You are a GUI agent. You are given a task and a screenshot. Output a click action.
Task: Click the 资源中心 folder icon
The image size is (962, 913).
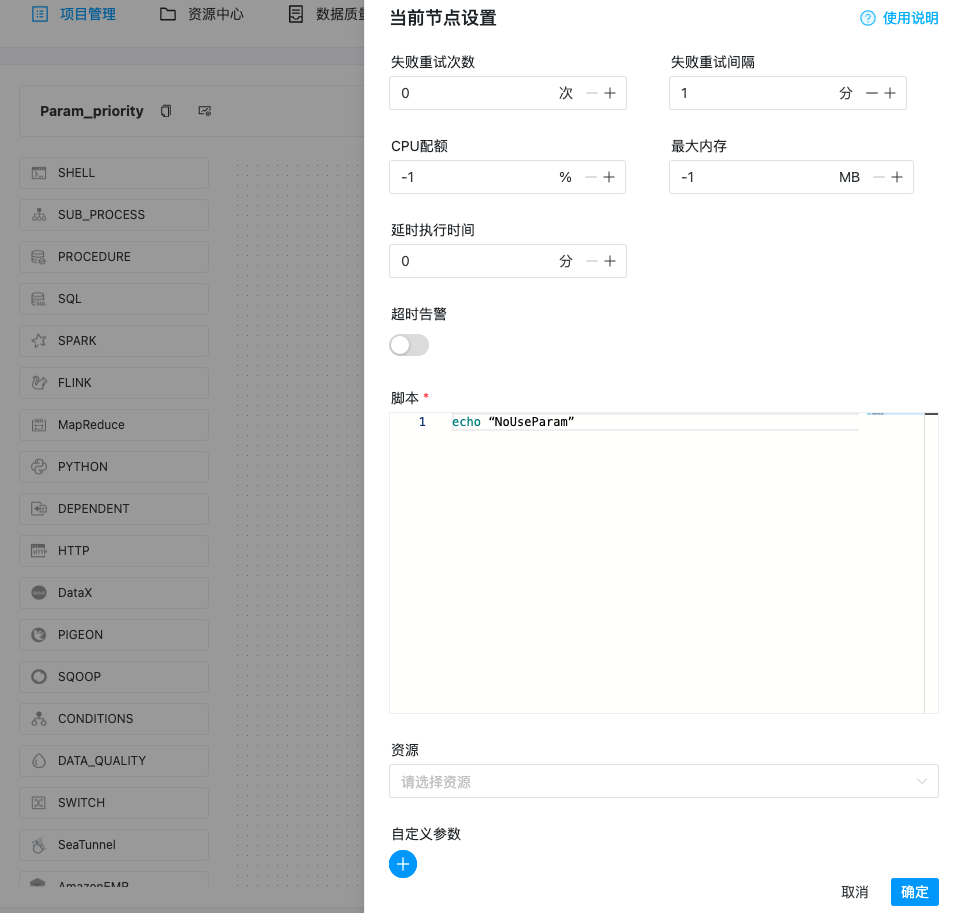coord(167,14)
